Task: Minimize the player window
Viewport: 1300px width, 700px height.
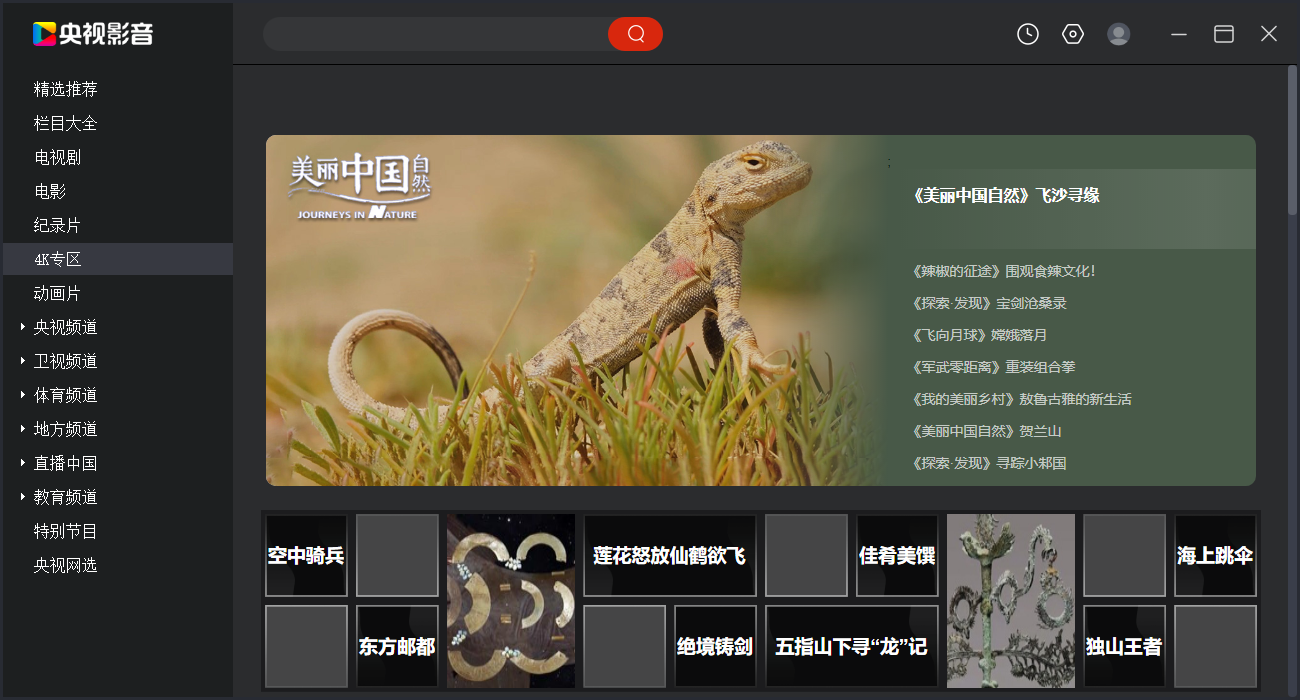Action: point(1179,34)
